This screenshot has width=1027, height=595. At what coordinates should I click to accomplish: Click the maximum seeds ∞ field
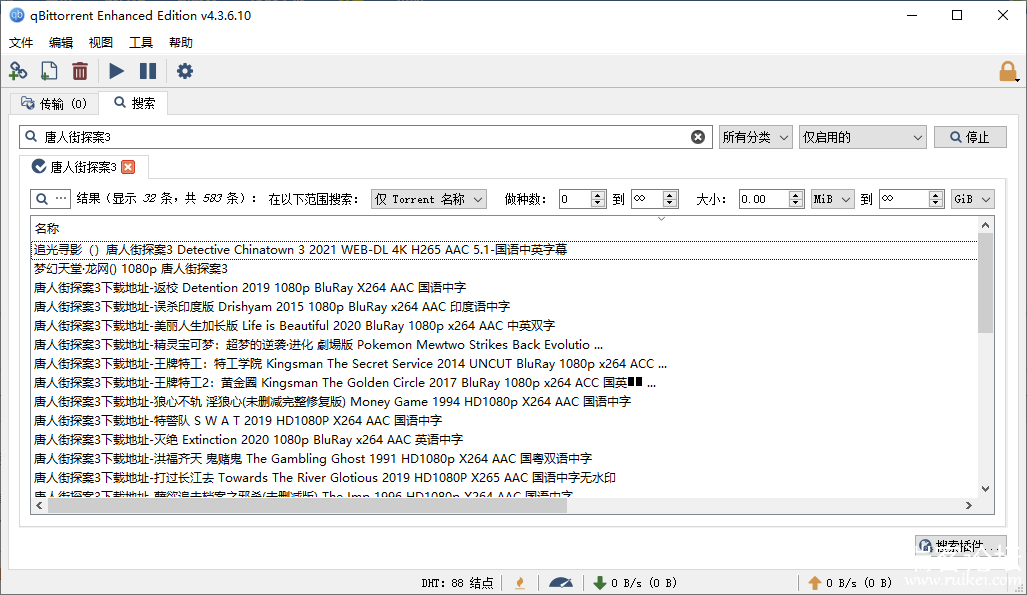647,199
